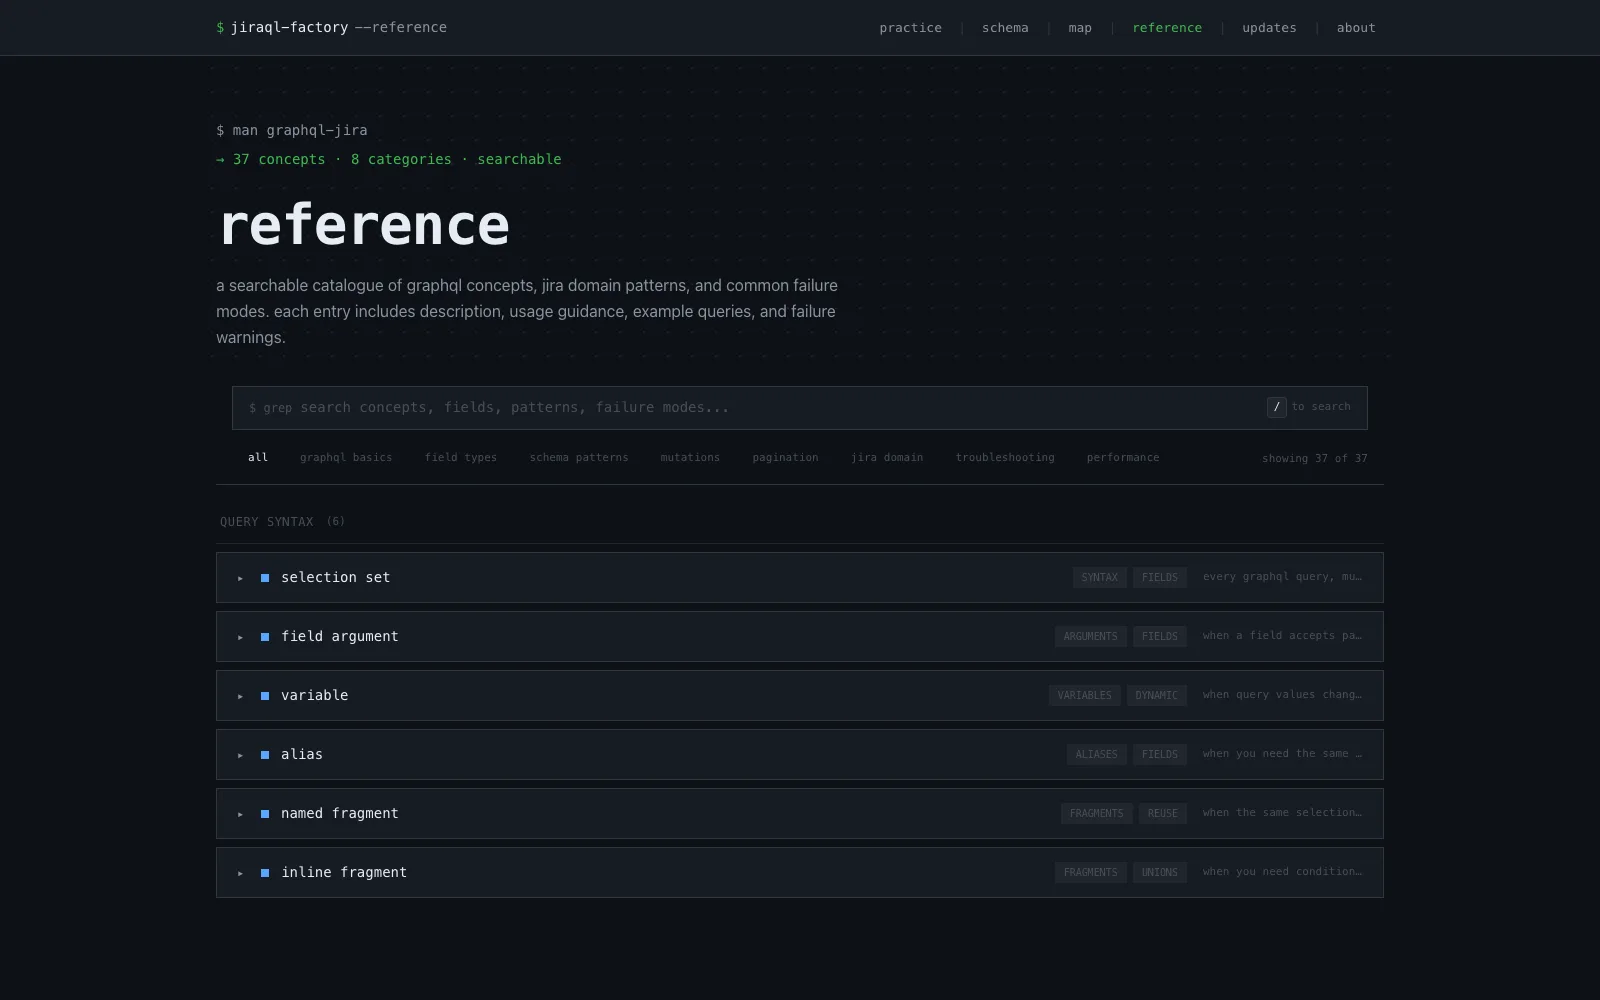Image resolution: width=1600 pixels, height=1000 pixels.
Task: Expand the variable entry arrow
Action: pyautogui.click(x=240, y=696)
